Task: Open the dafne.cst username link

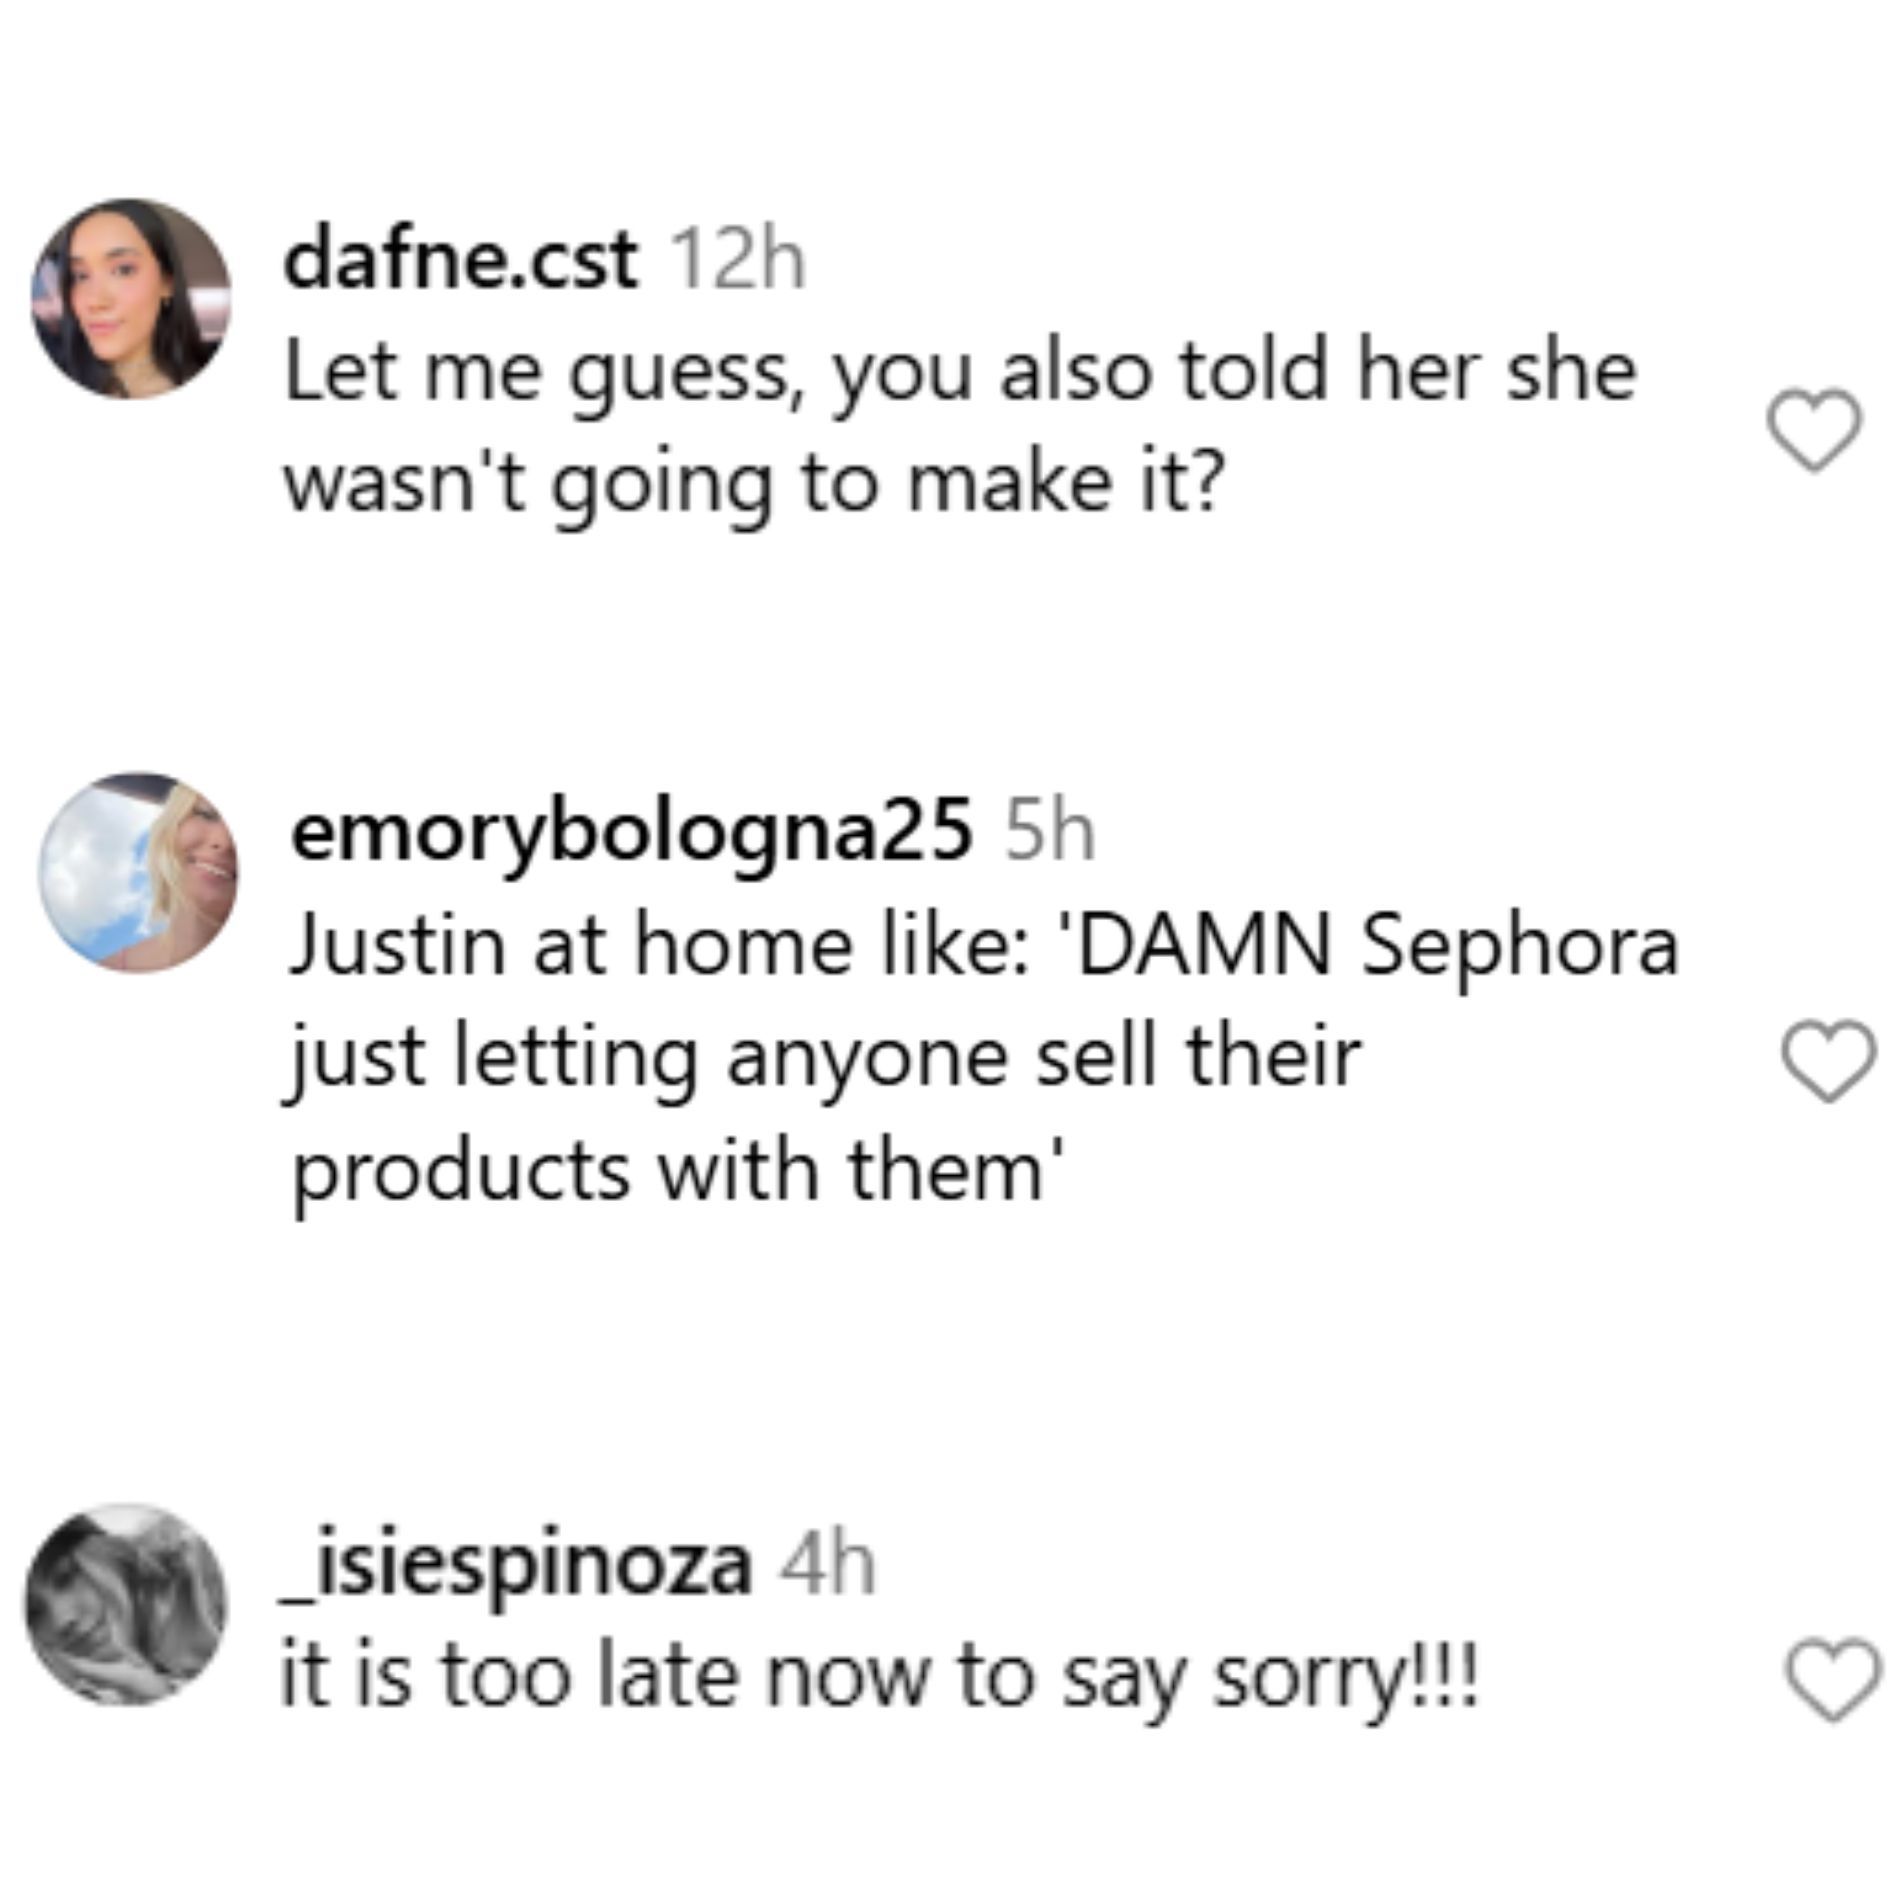Action: (x=460, y=260)
